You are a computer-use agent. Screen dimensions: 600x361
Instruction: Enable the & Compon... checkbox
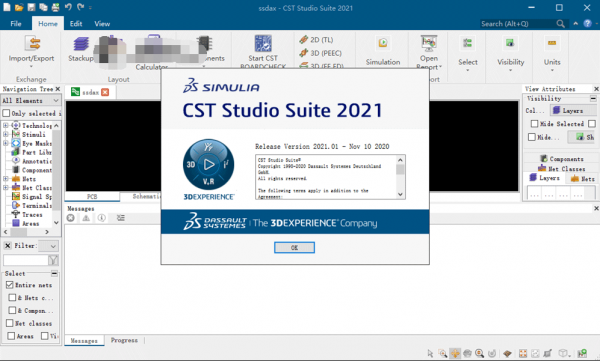(12, 310)
